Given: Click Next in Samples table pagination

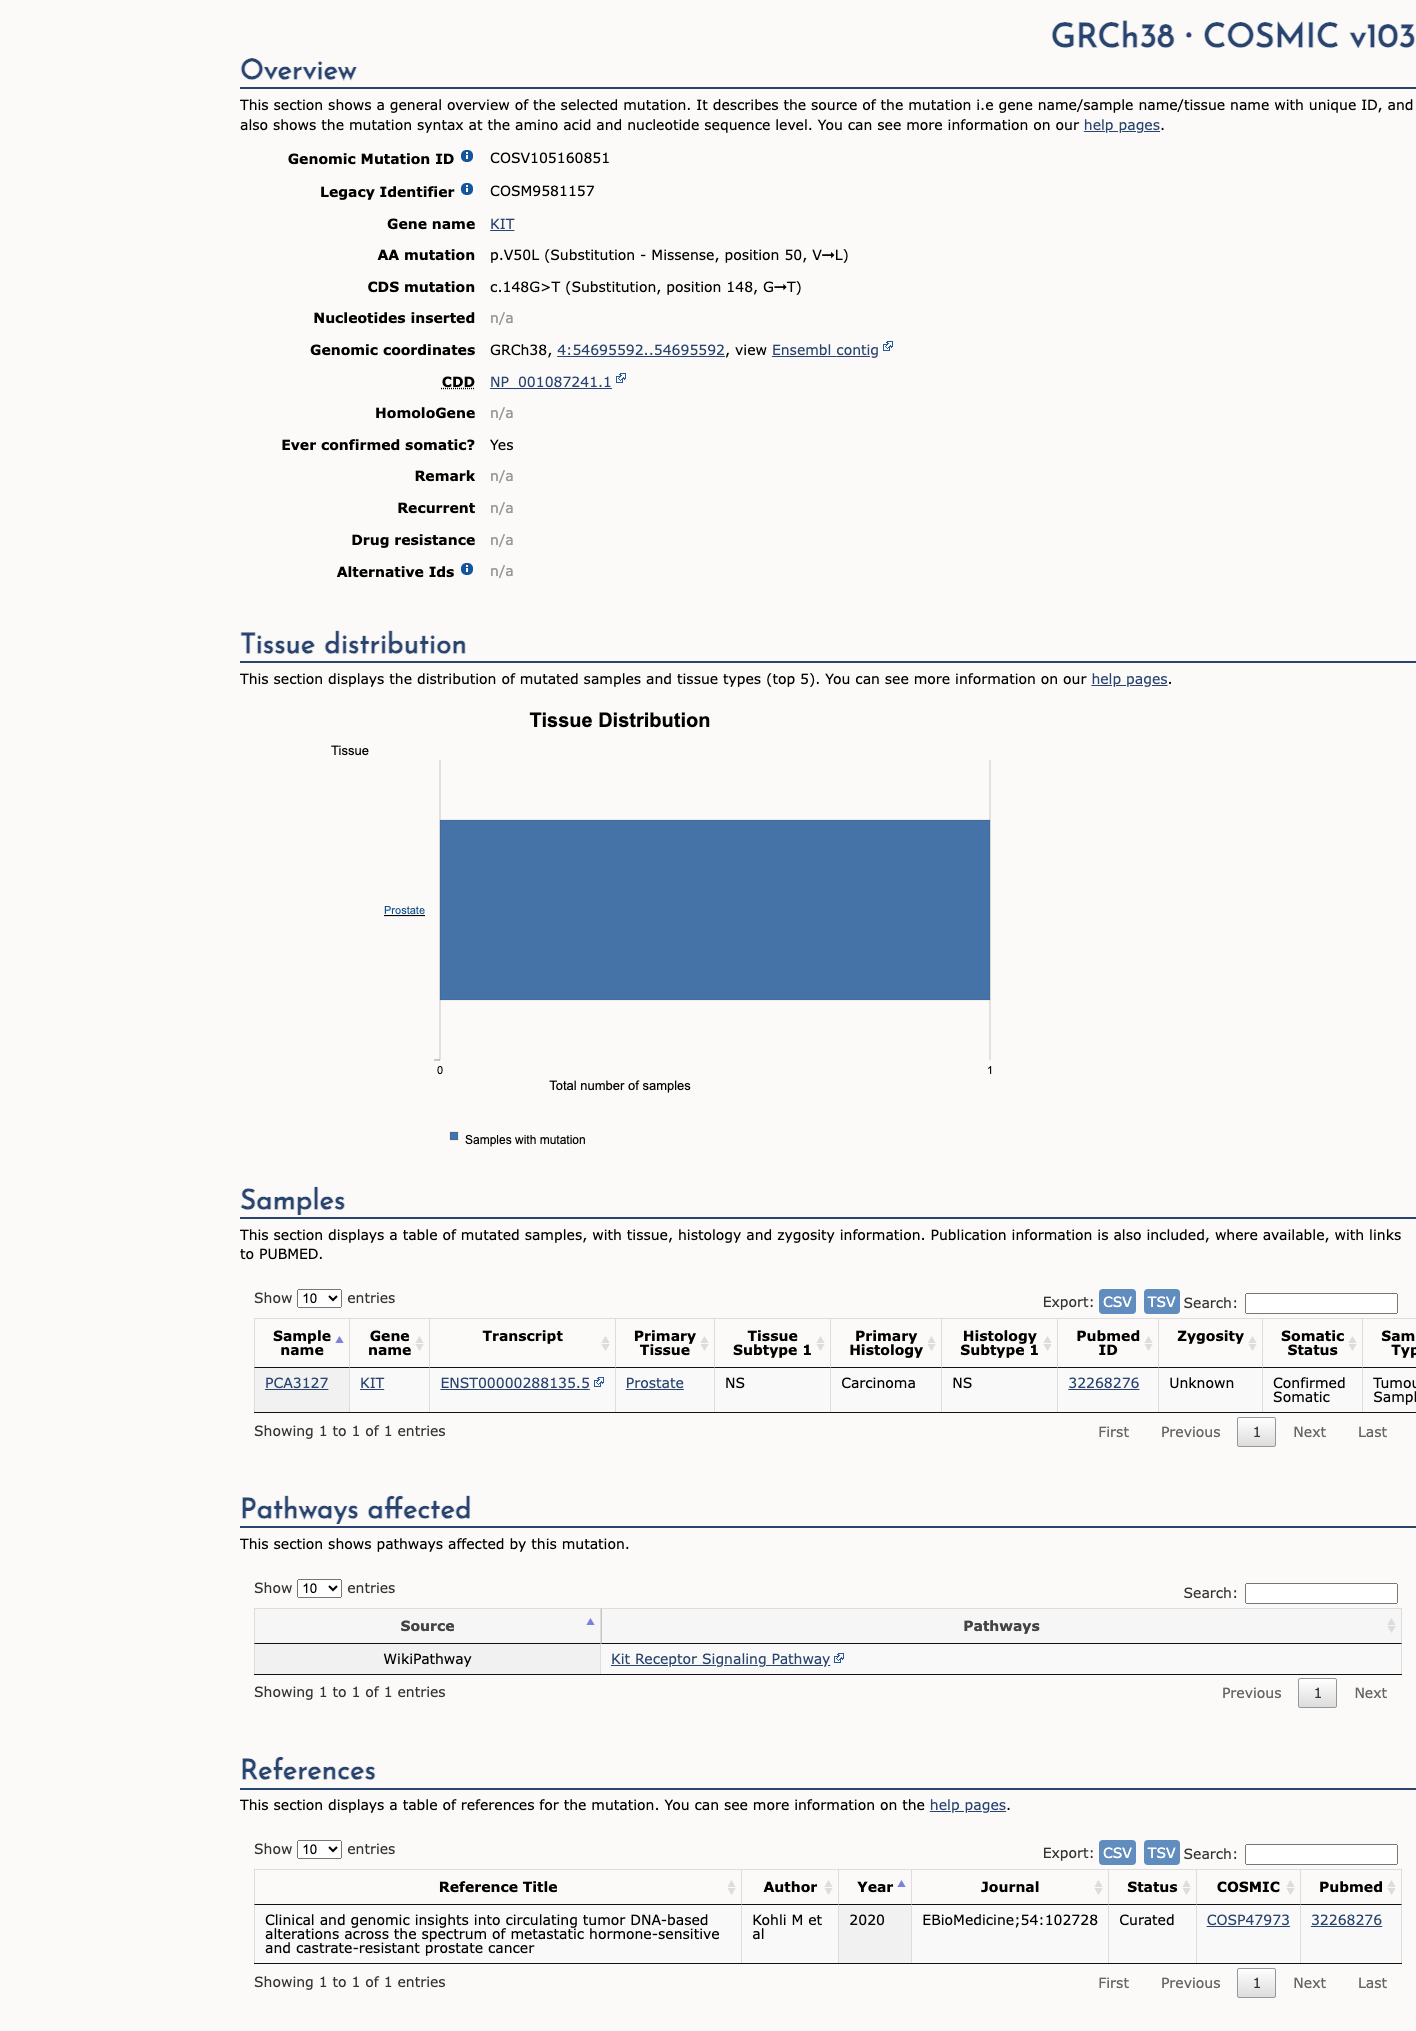Looking at the screenshot, I should (1309, 1432).
